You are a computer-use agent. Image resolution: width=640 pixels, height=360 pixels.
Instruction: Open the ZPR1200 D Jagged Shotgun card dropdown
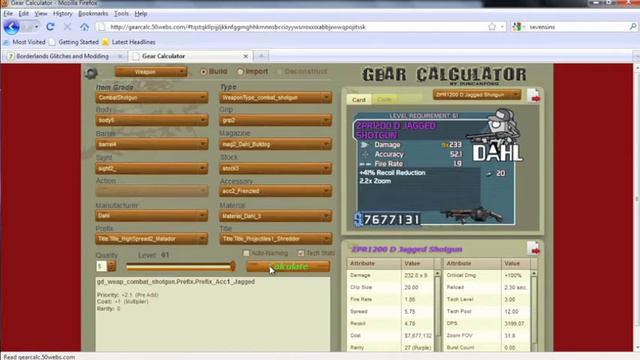(x=477, y=95)
